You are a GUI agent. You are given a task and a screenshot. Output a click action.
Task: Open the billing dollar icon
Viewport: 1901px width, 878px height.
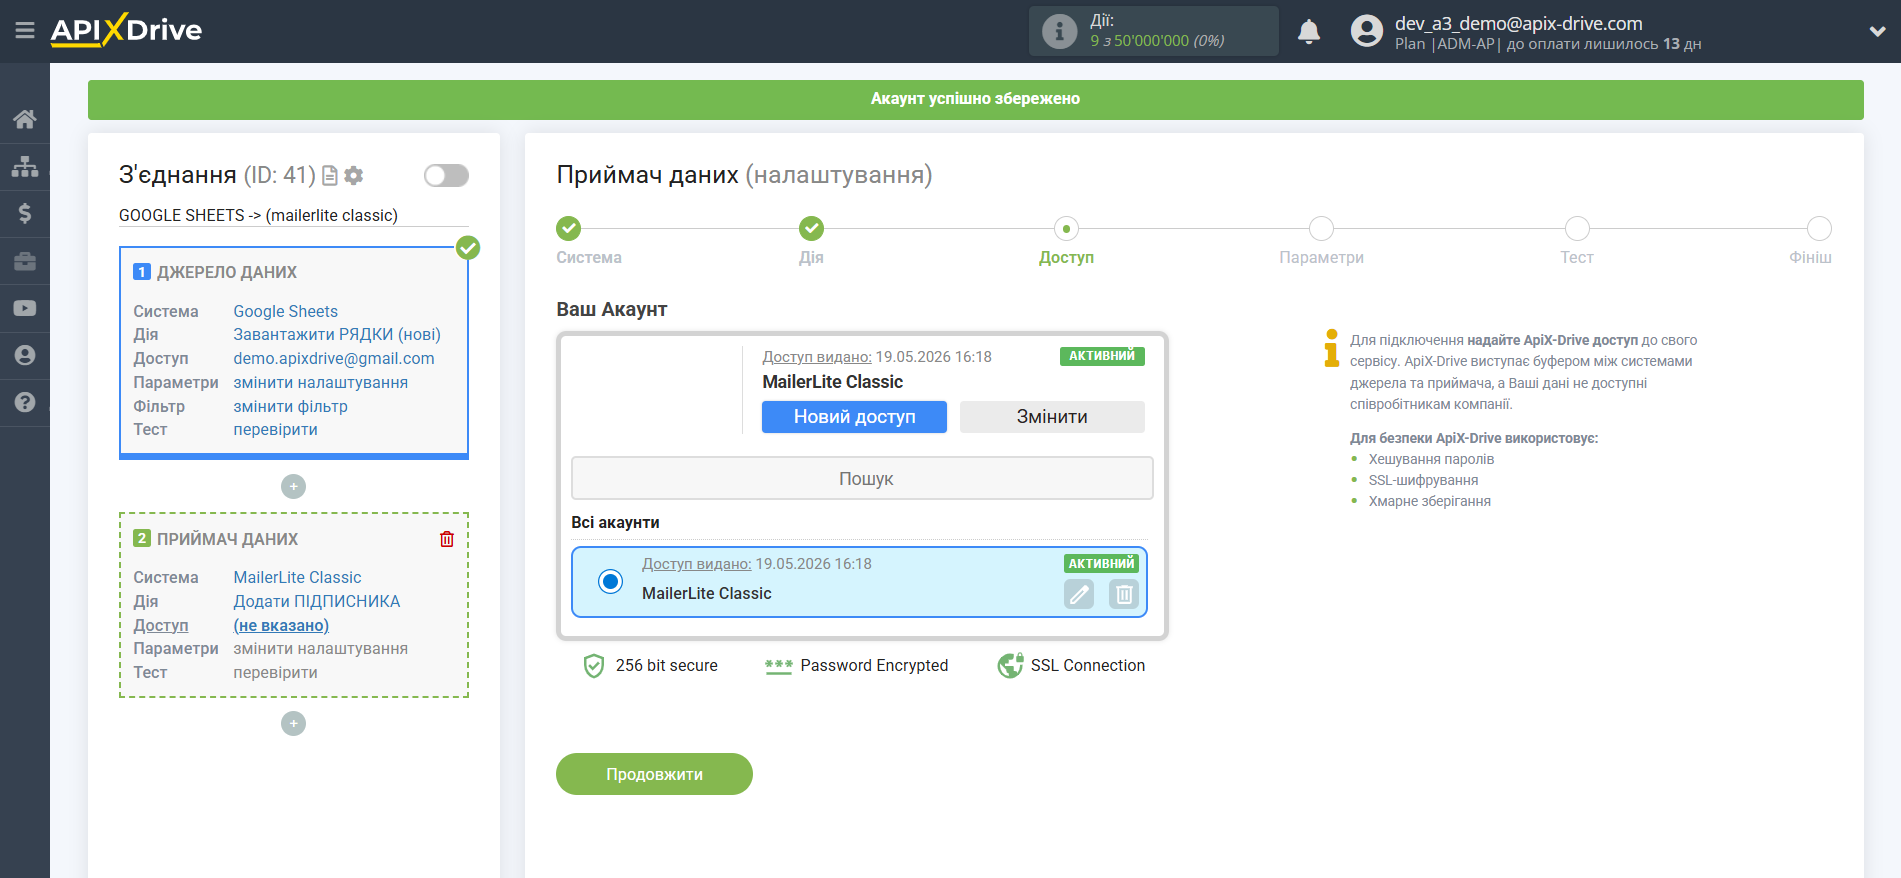tap(25, 213)
